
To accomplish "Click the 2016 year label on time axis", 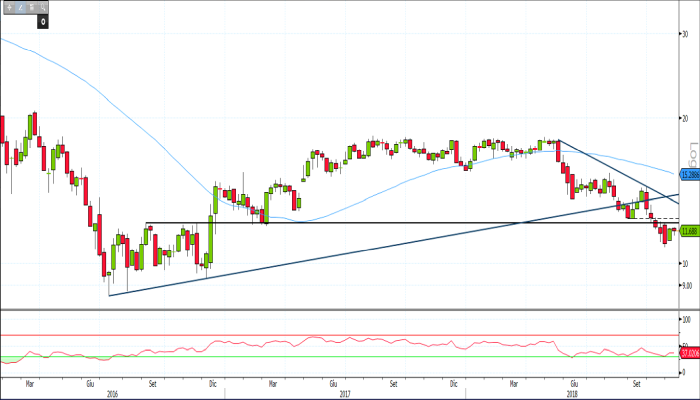I will [x=112, y=393].
